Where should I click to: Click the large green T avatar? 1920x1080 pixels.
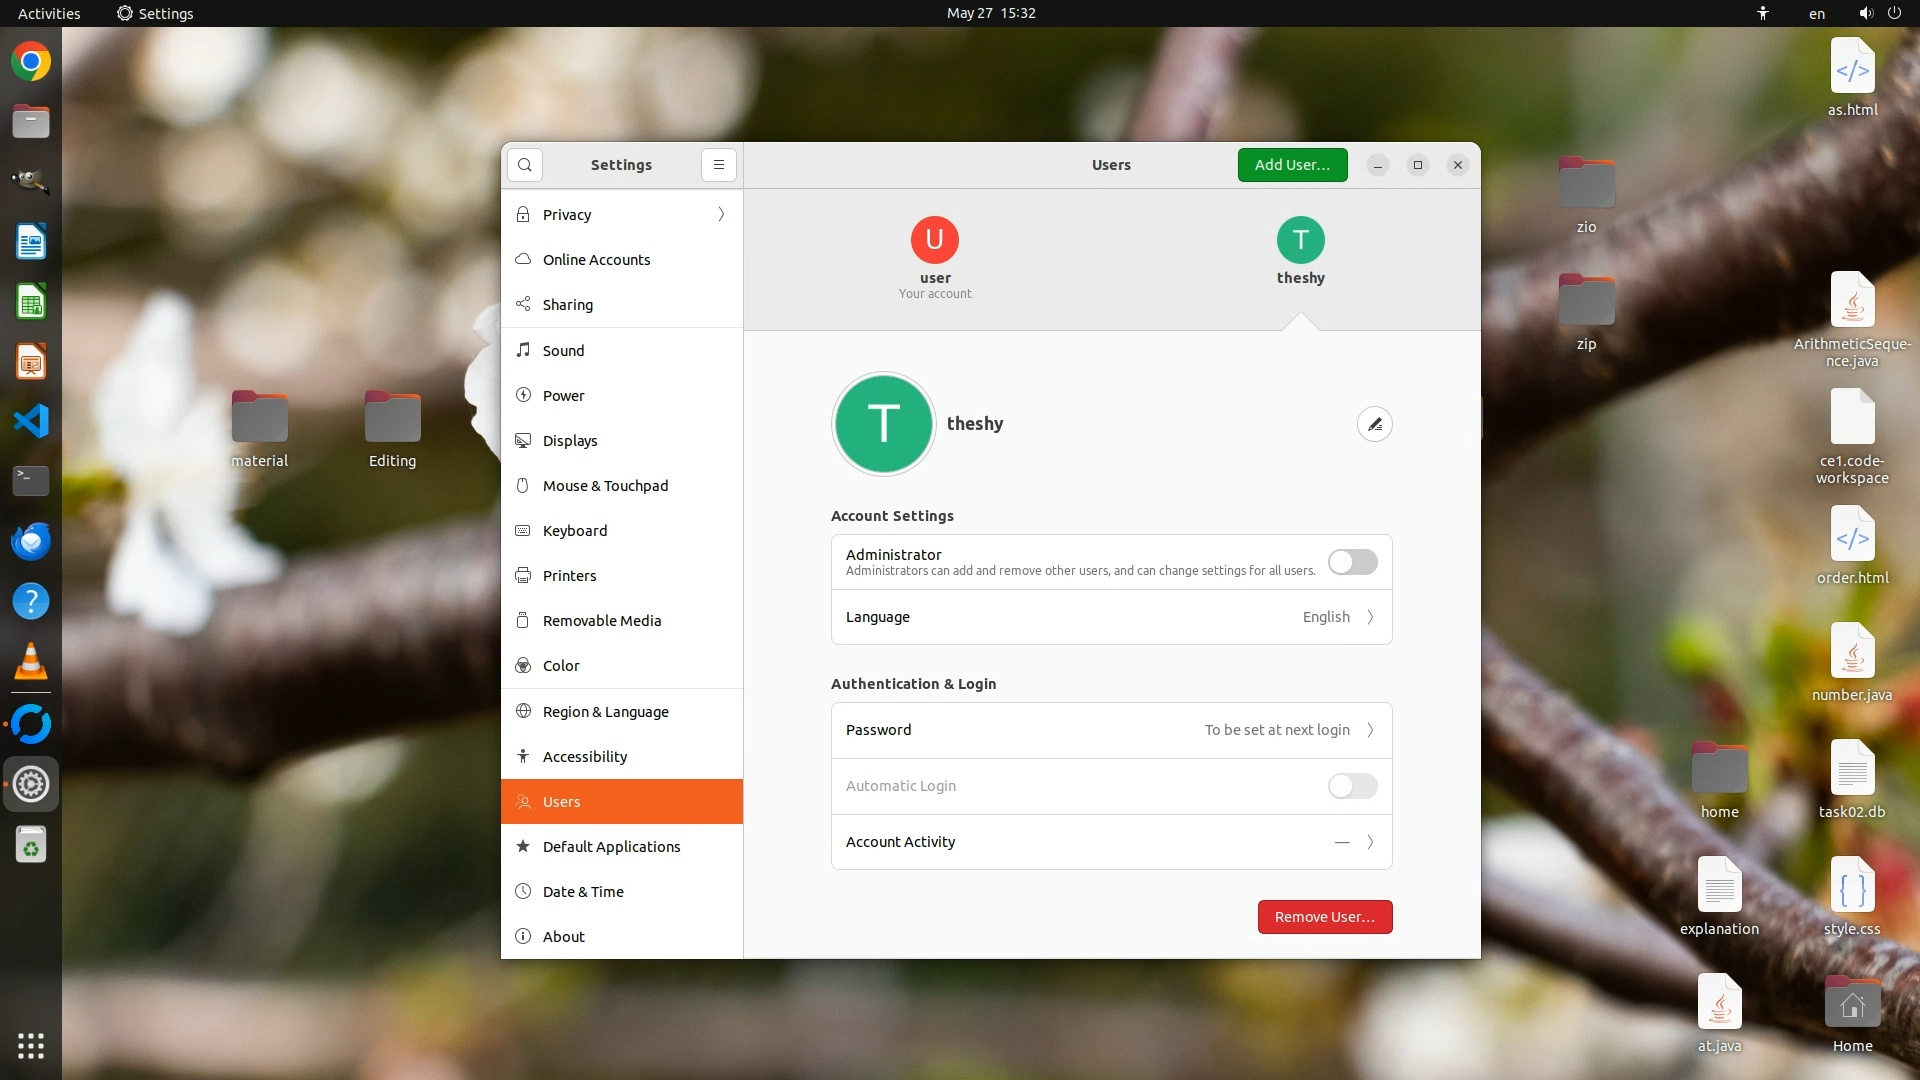[x=883, y=424]
